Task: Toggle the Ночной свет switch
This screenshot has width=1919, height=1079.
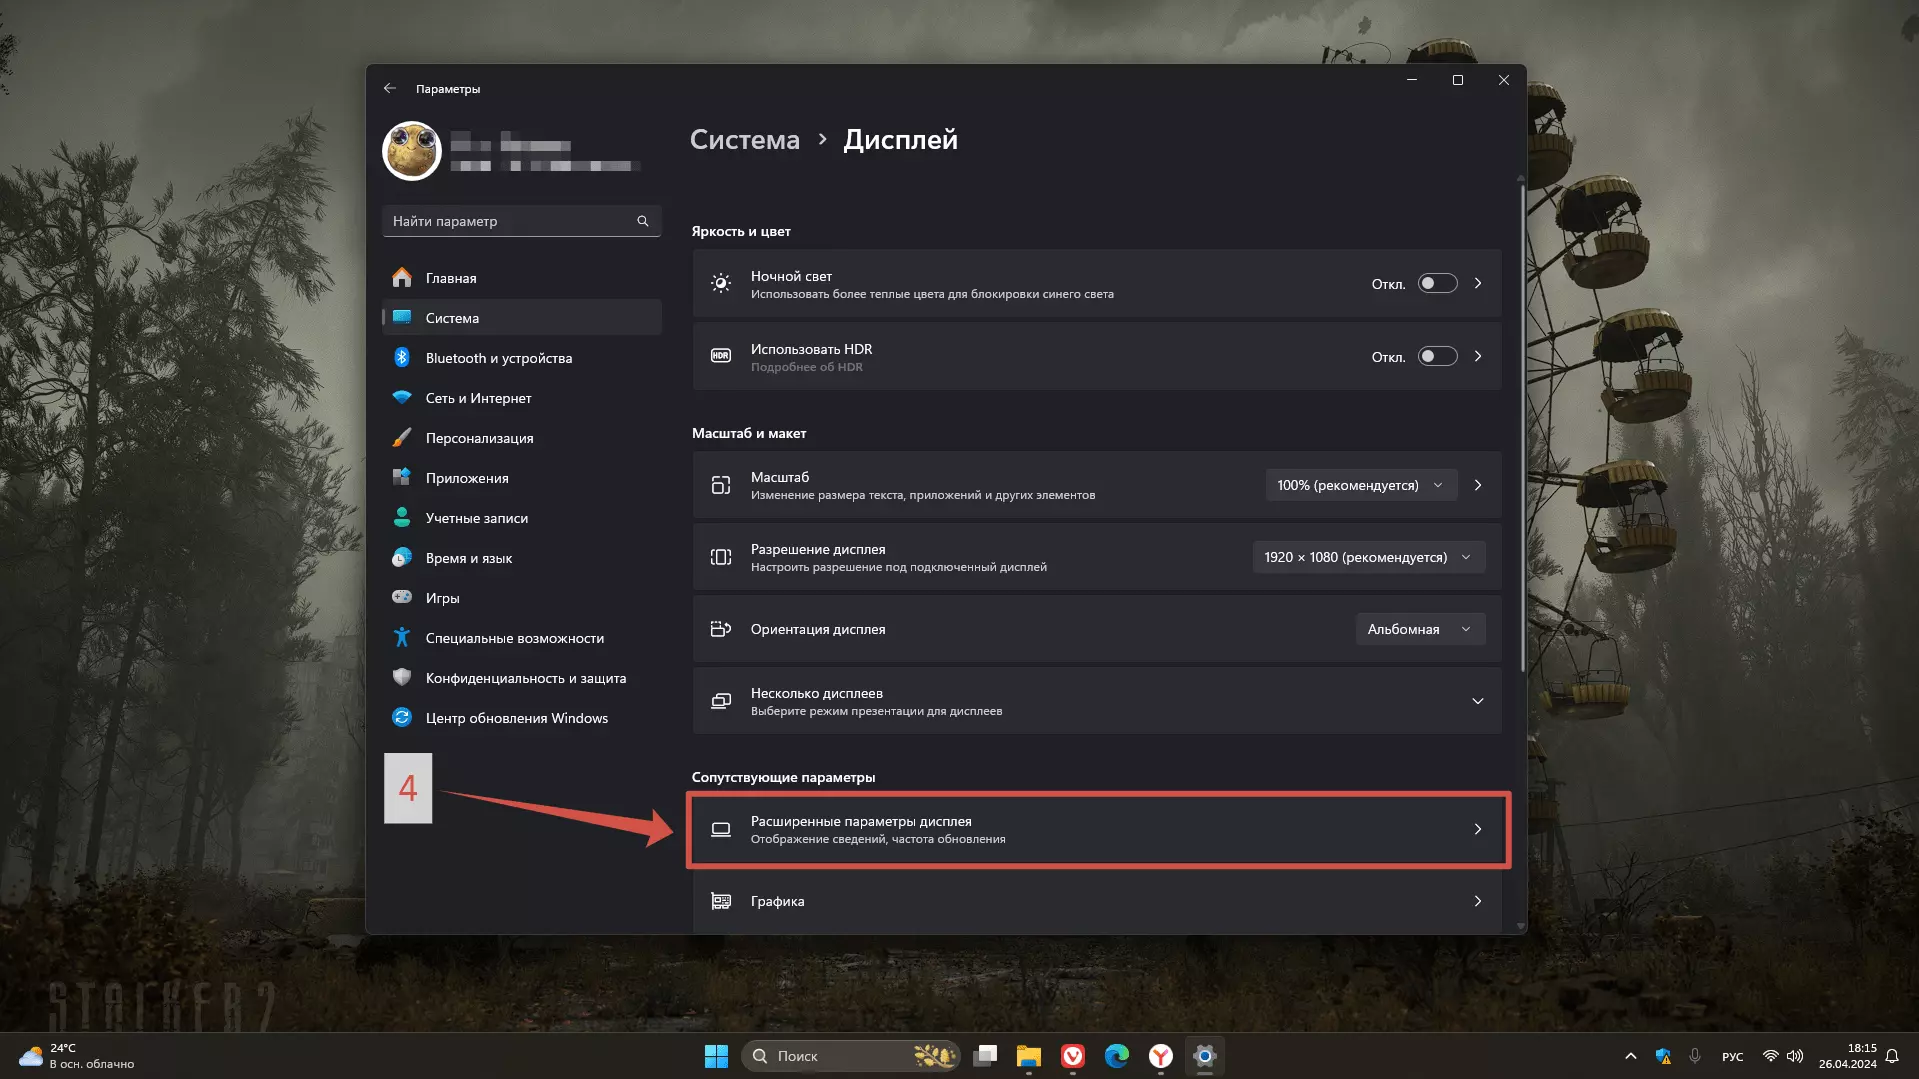Action: click(x=1437, y=284)
